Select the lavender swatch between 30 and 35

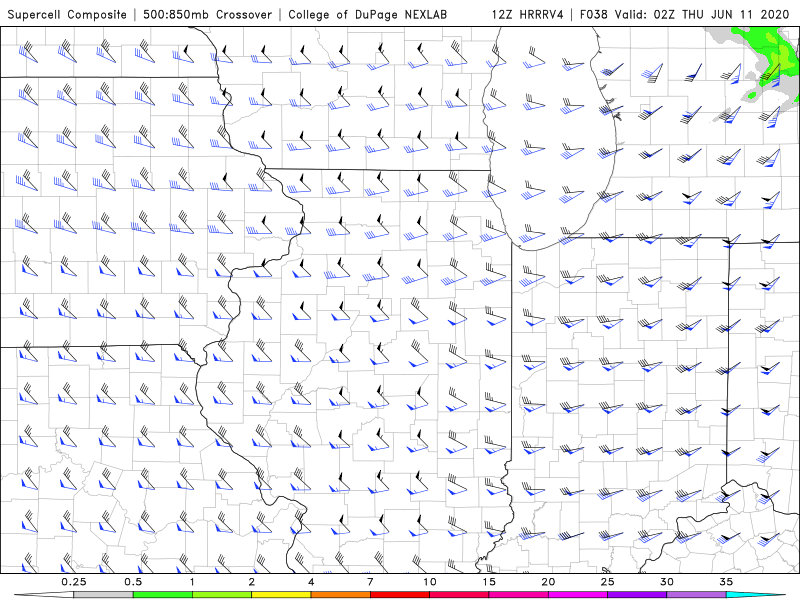click(x=696, y=595)
